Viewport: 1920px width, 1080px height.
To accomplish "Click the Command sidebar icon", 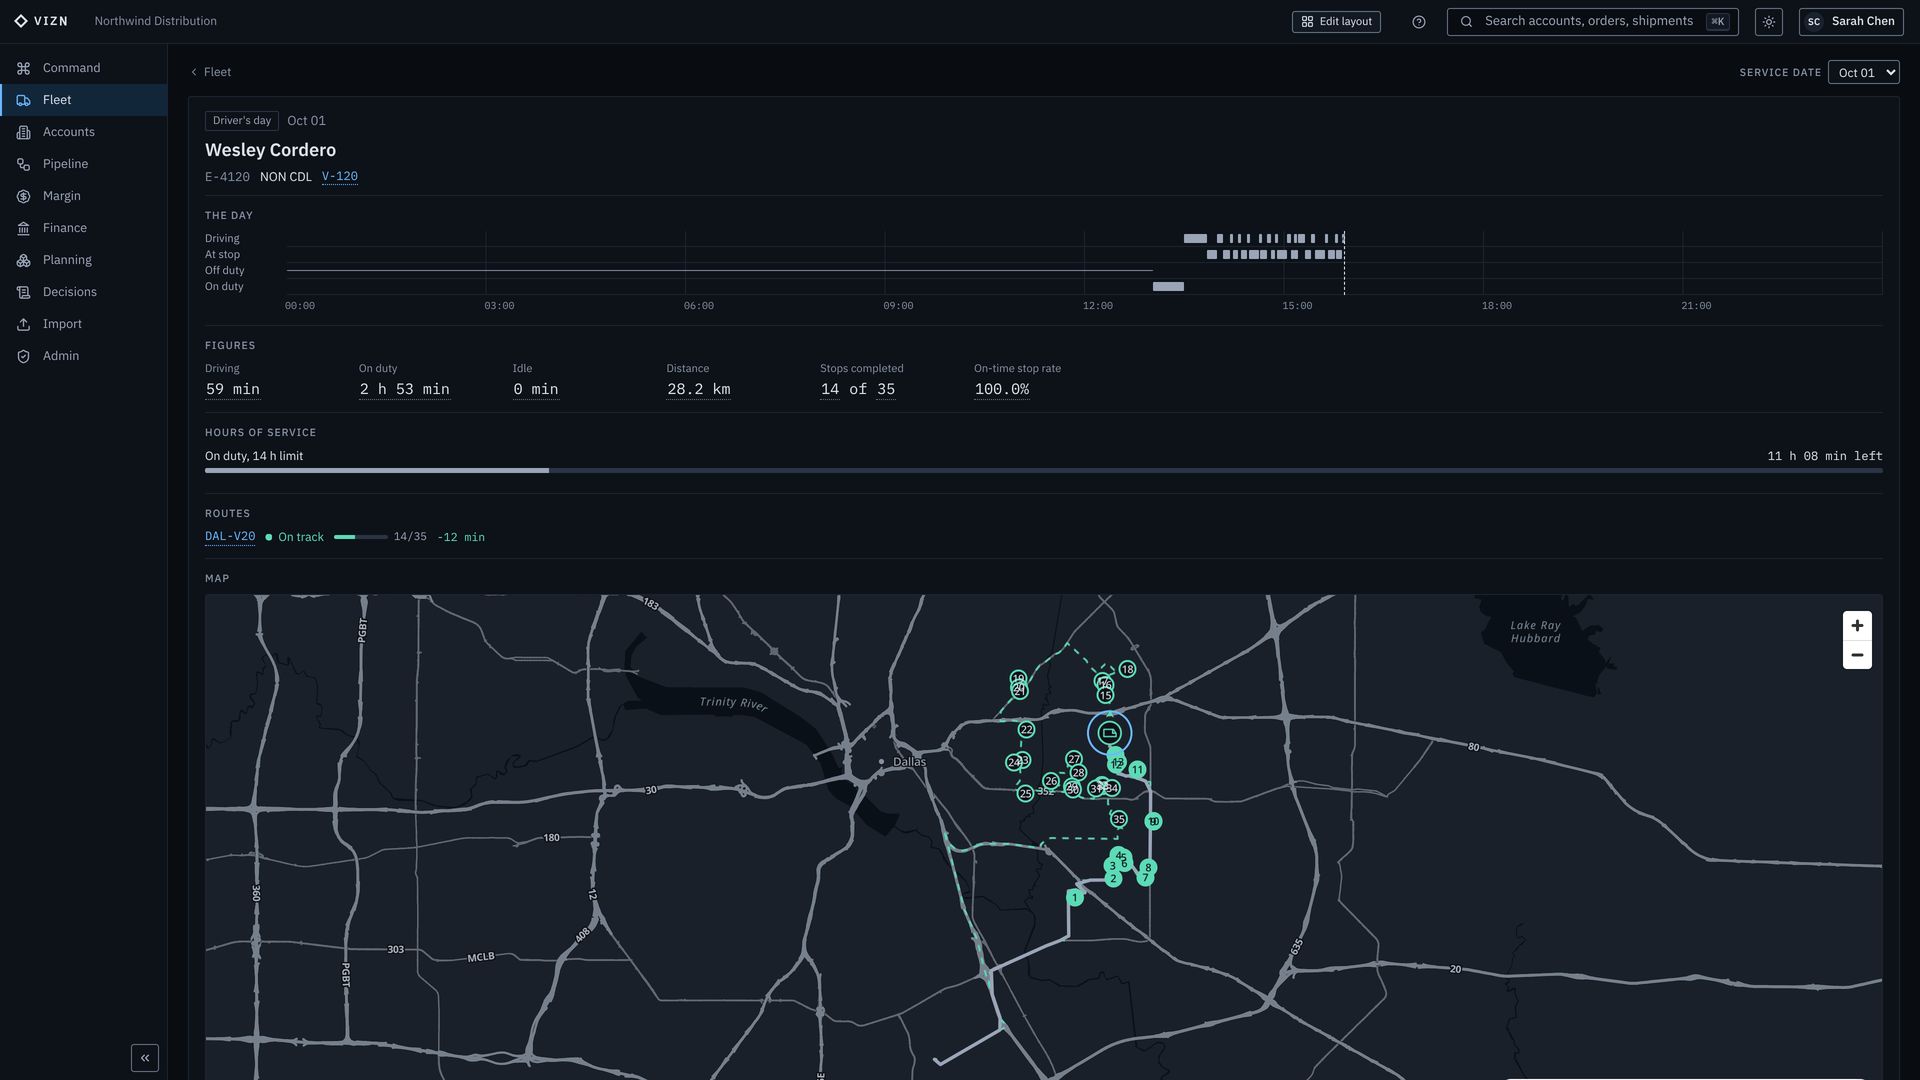I will pos(23,68).
